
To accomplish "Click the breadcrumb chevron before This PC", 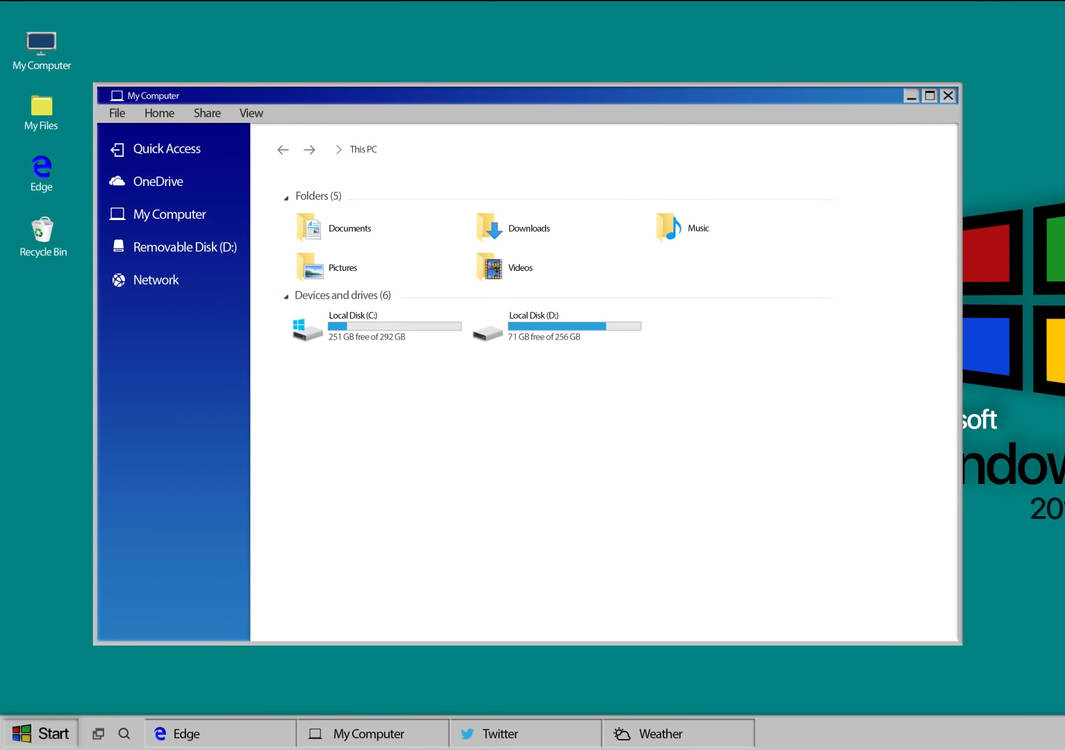I will point(338,149).
